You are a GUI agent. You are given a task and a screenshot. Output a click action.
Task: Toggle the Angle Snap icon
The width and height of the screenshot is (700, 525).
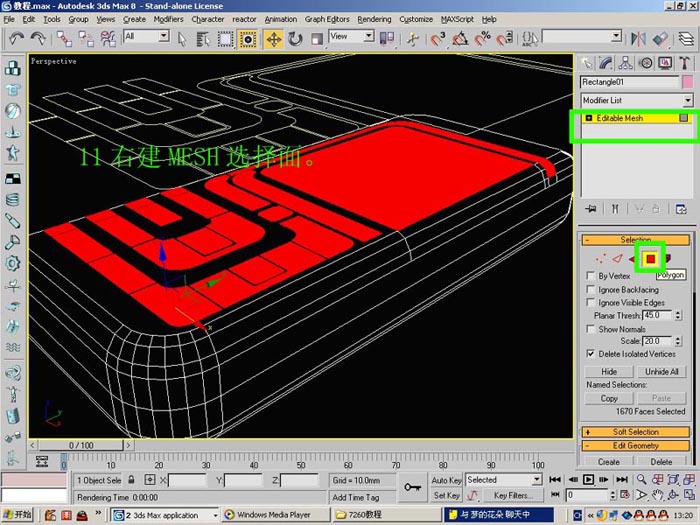coord(460,39)
